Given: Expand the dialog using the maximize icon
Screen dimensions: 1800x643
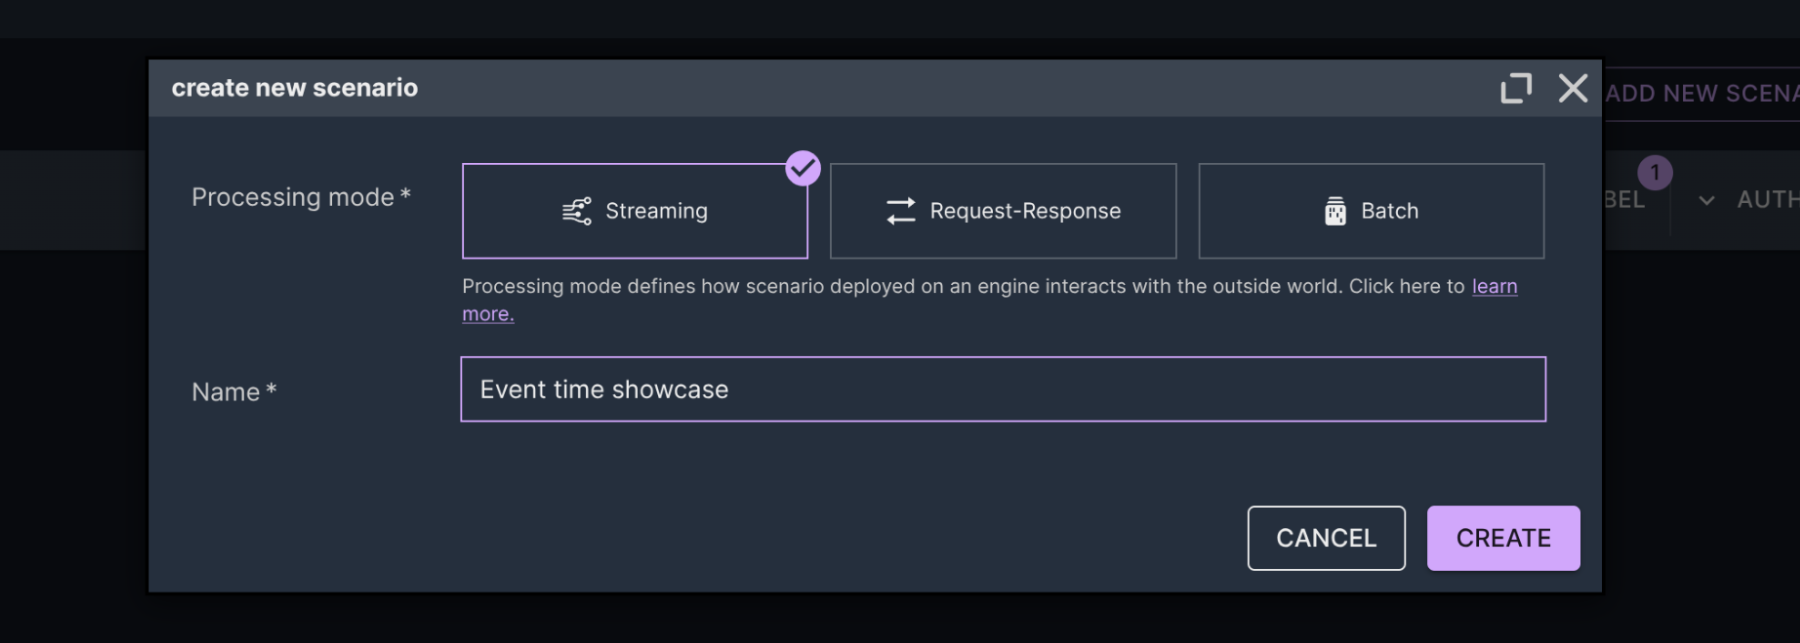Looking at the screenshot, I should [x=1516, y=88].
